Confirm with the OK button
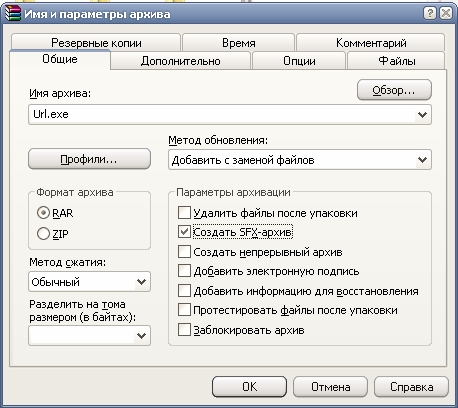The image size is (458, 408). click(x=249, y=387)
